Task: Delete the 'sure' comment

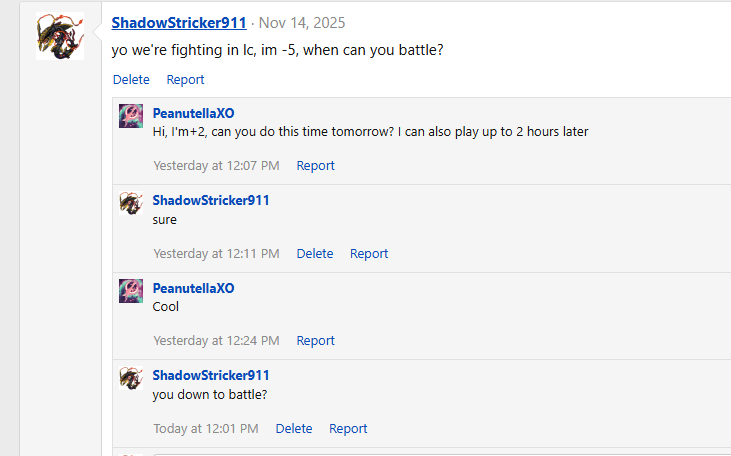Action: point(315,254)
